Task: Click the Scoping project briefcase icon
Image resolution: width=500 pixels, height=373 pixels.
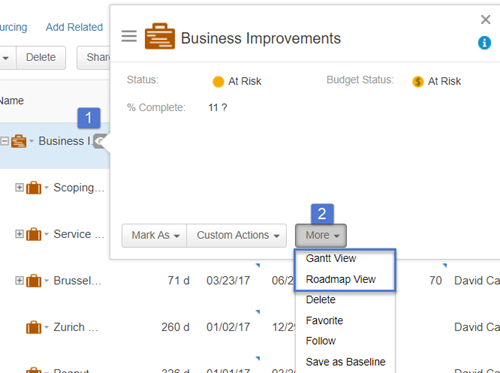Action: coord(34,188)
